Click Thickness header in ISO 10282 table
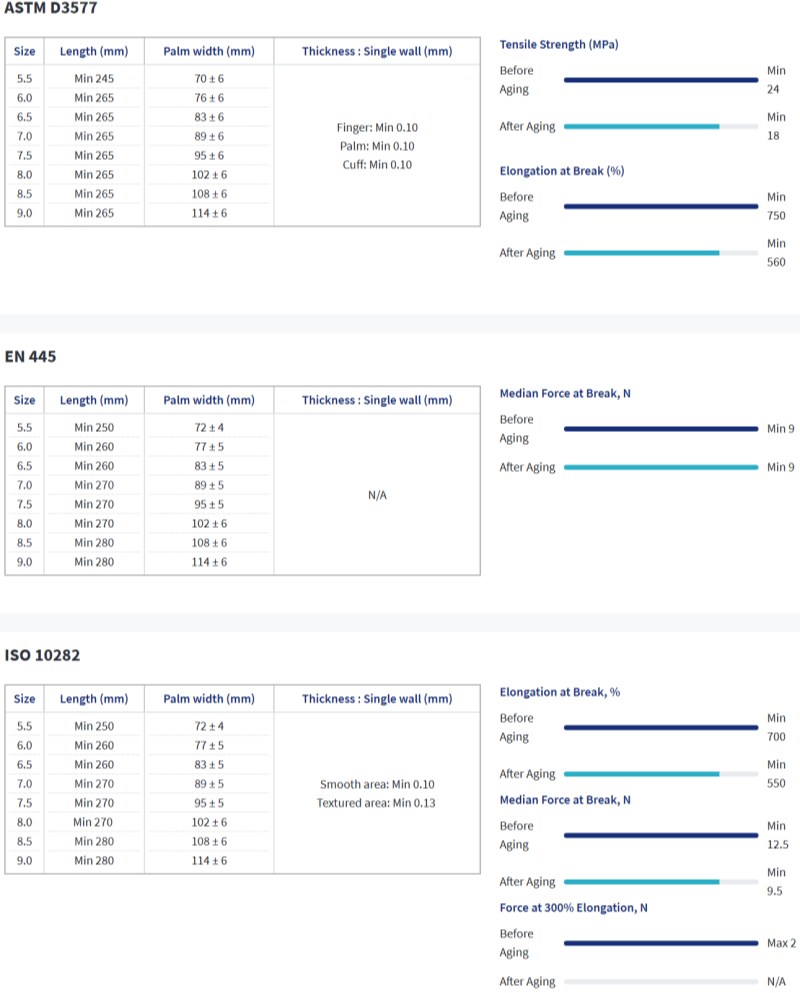 (377, 699)
